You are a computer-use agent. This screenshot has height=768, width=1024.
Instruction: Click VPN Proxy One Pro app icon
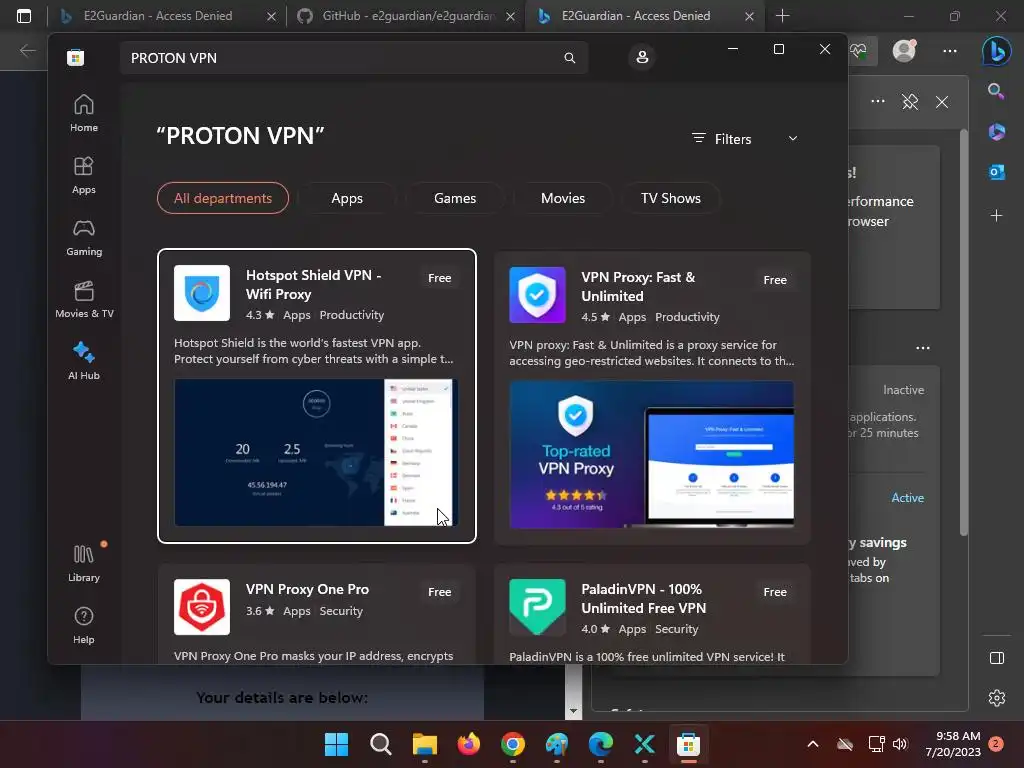[202, 607]
